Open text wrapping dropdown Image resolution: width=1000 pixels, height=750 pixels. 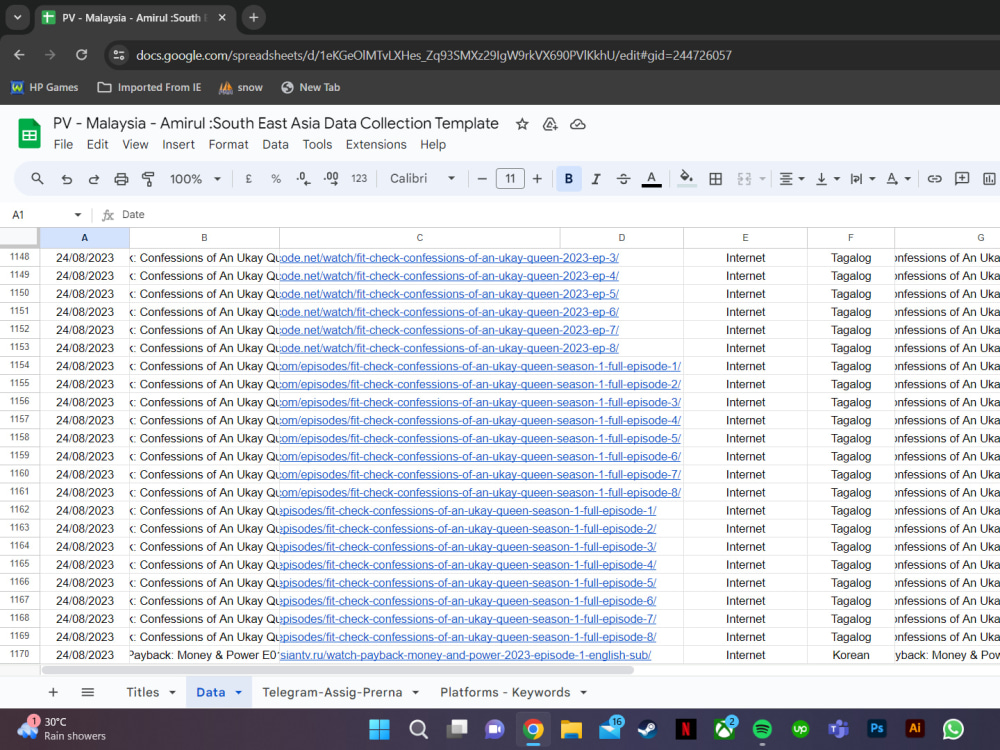862,179
